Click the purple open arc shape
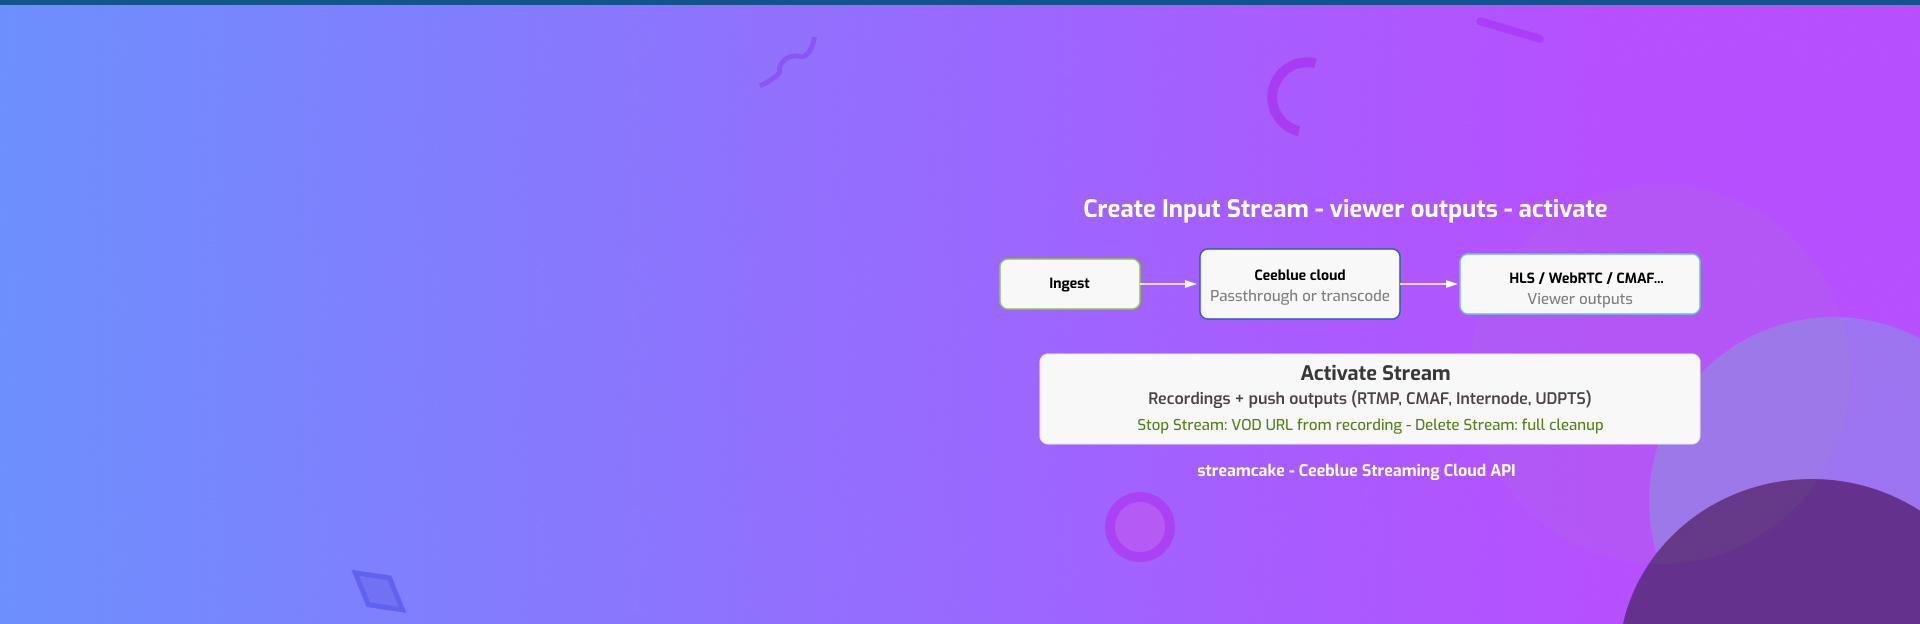Image resolution: width=1920 pixels, height=624 pixels. pyautogui.click(x=1285, y=97)
